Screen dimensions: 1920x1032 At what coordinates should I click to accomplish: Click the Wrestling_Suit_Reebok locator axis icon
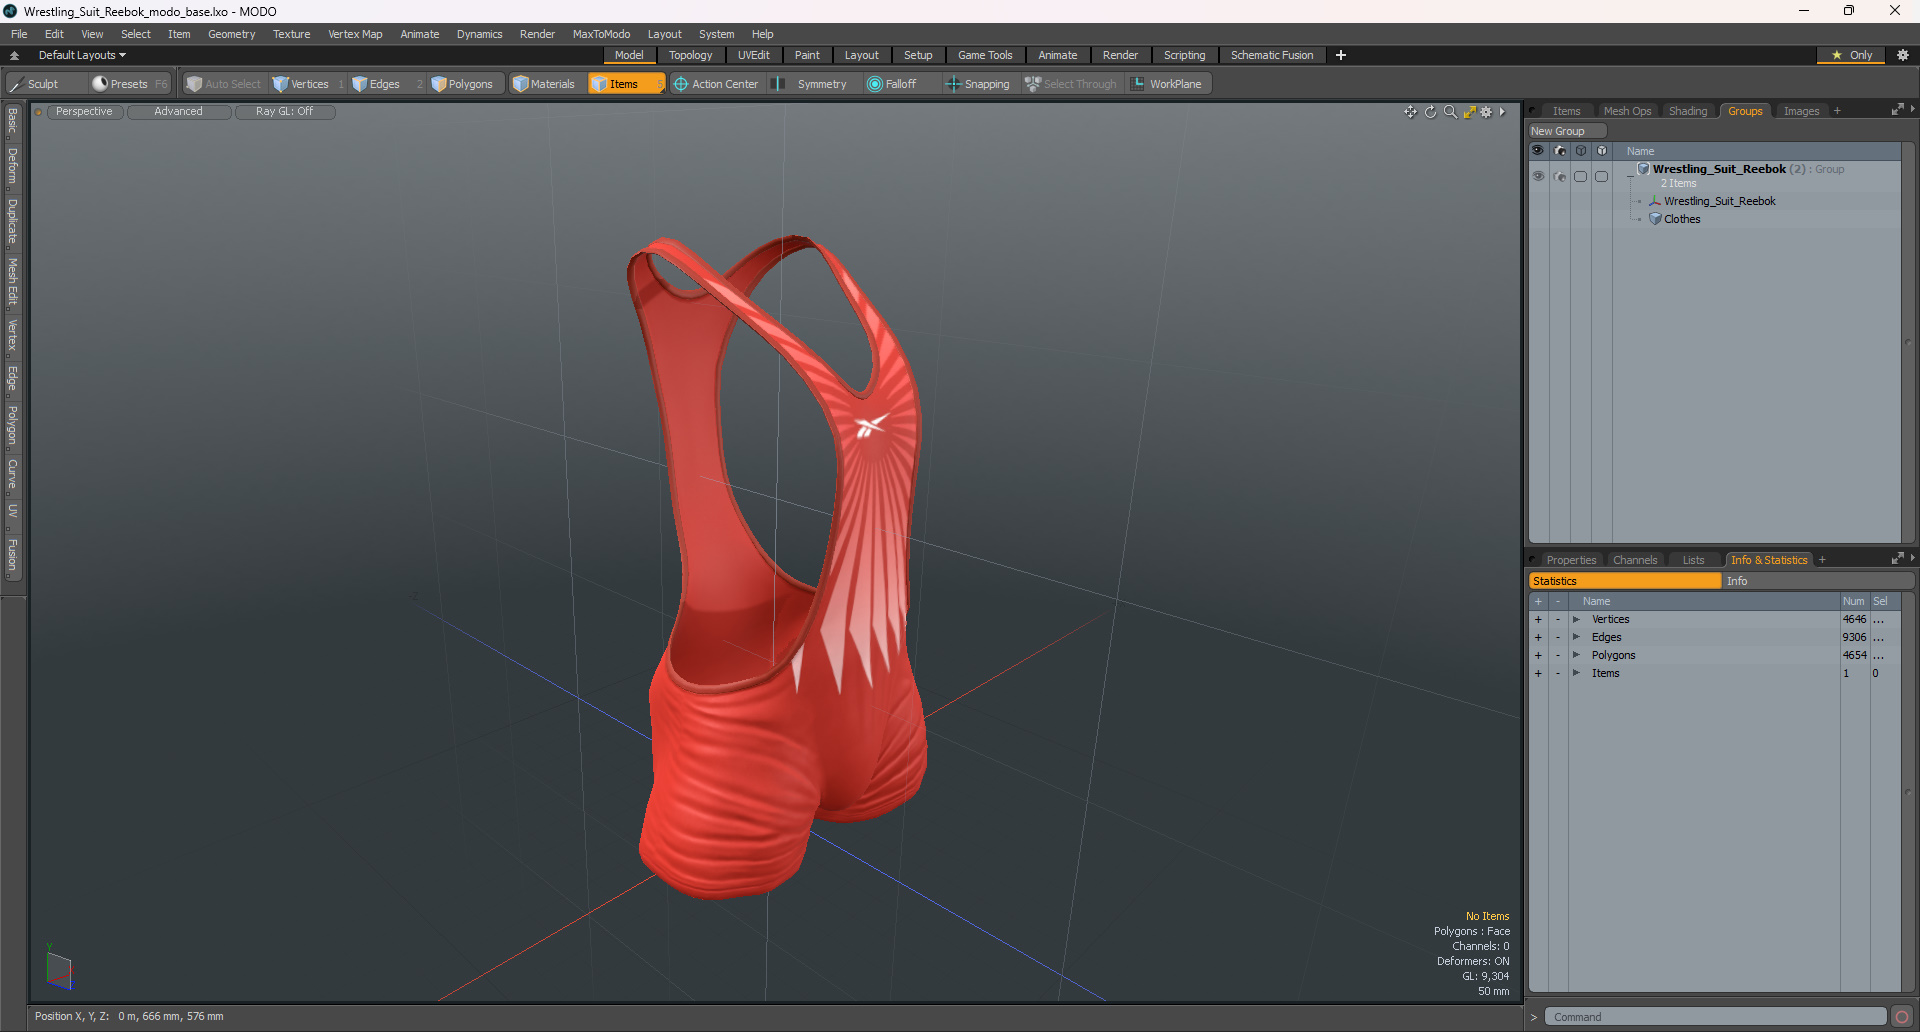click(x=1655, y=201)
